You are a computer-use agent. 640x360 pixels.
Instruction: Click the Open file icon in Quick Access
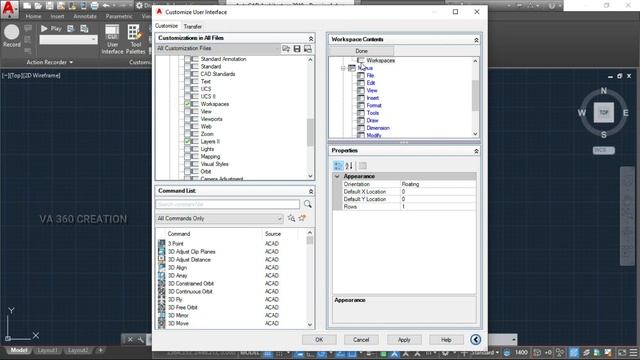(x=38, y=6)
